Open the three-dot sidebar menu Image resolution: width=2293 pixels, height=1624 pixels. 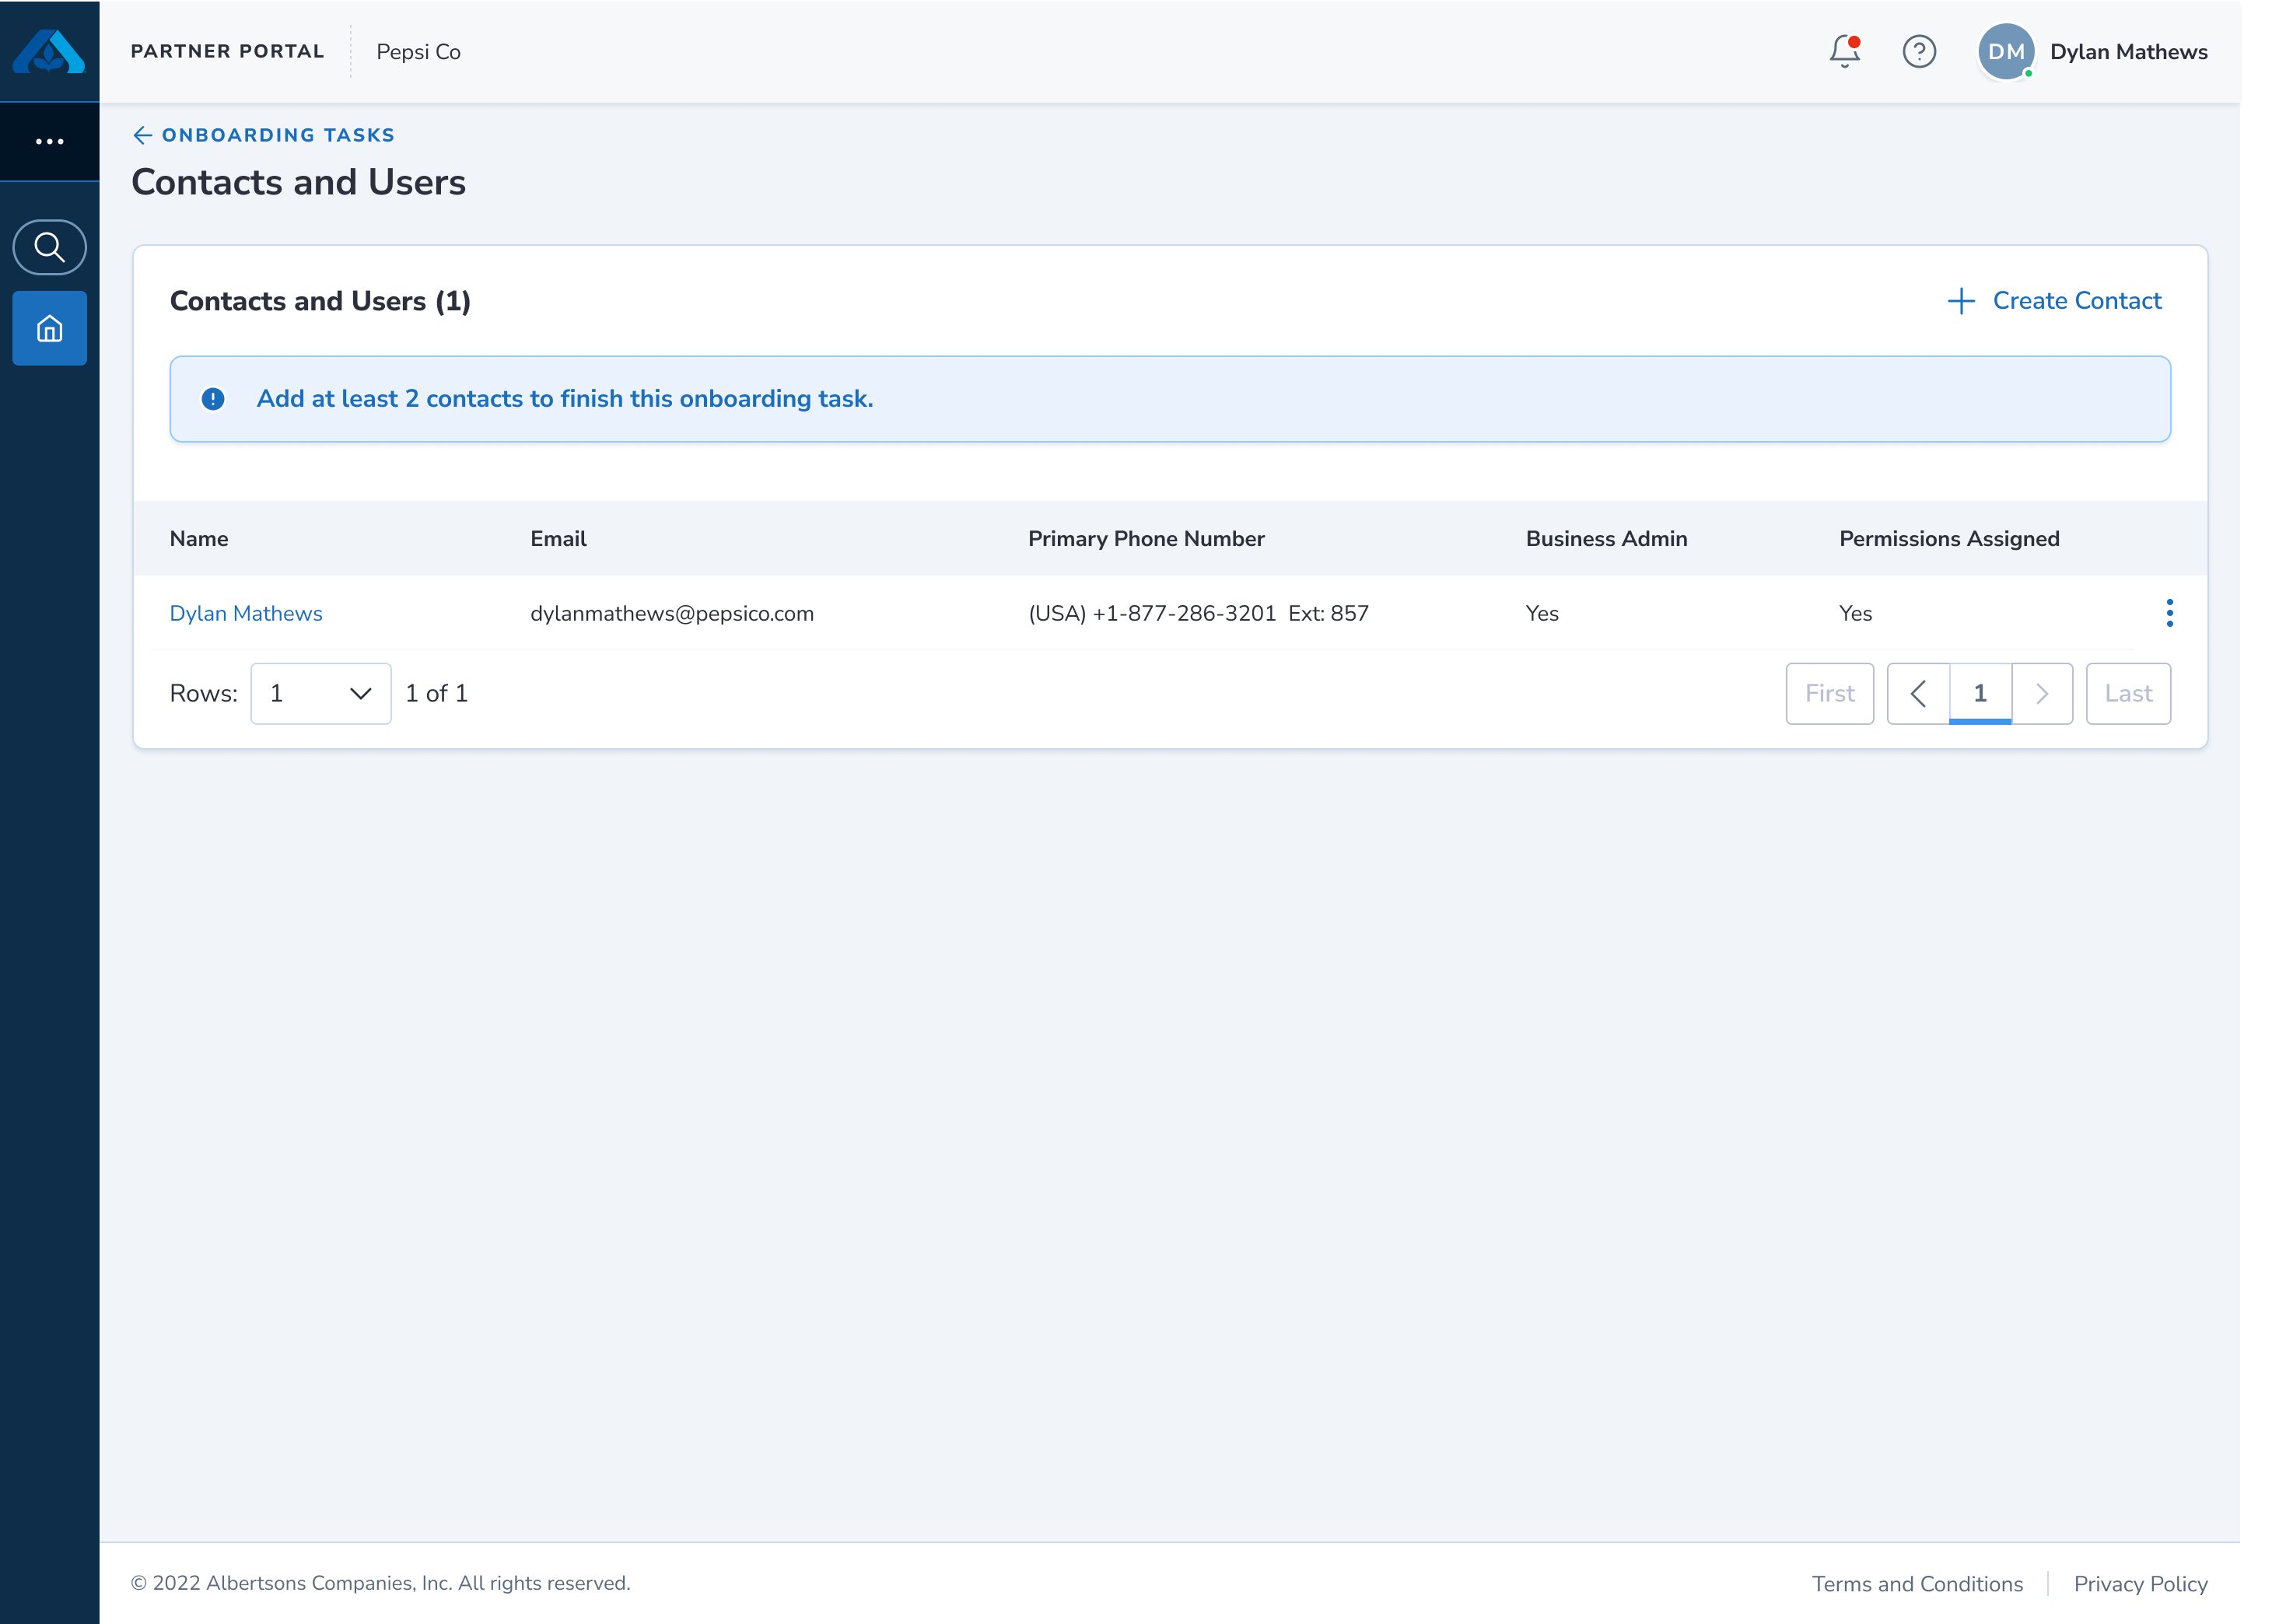click(x=49, y=142)
